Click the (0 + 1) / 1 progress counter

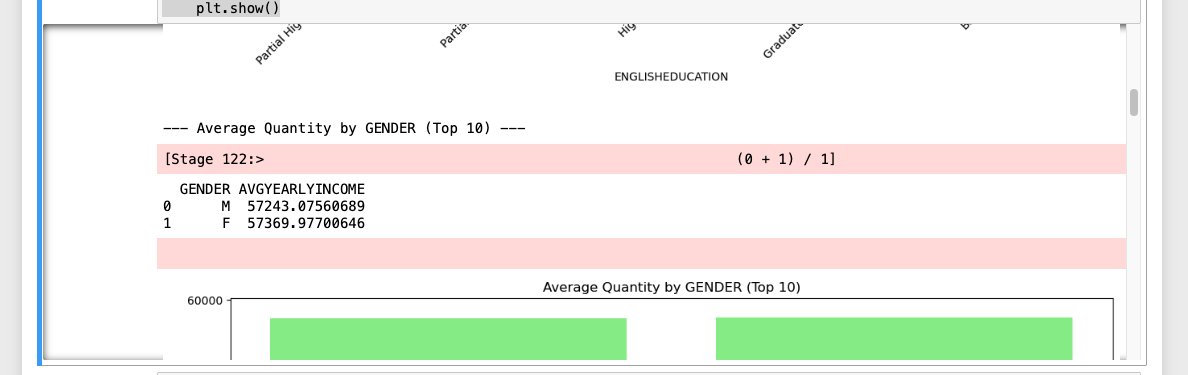[786, 159]
